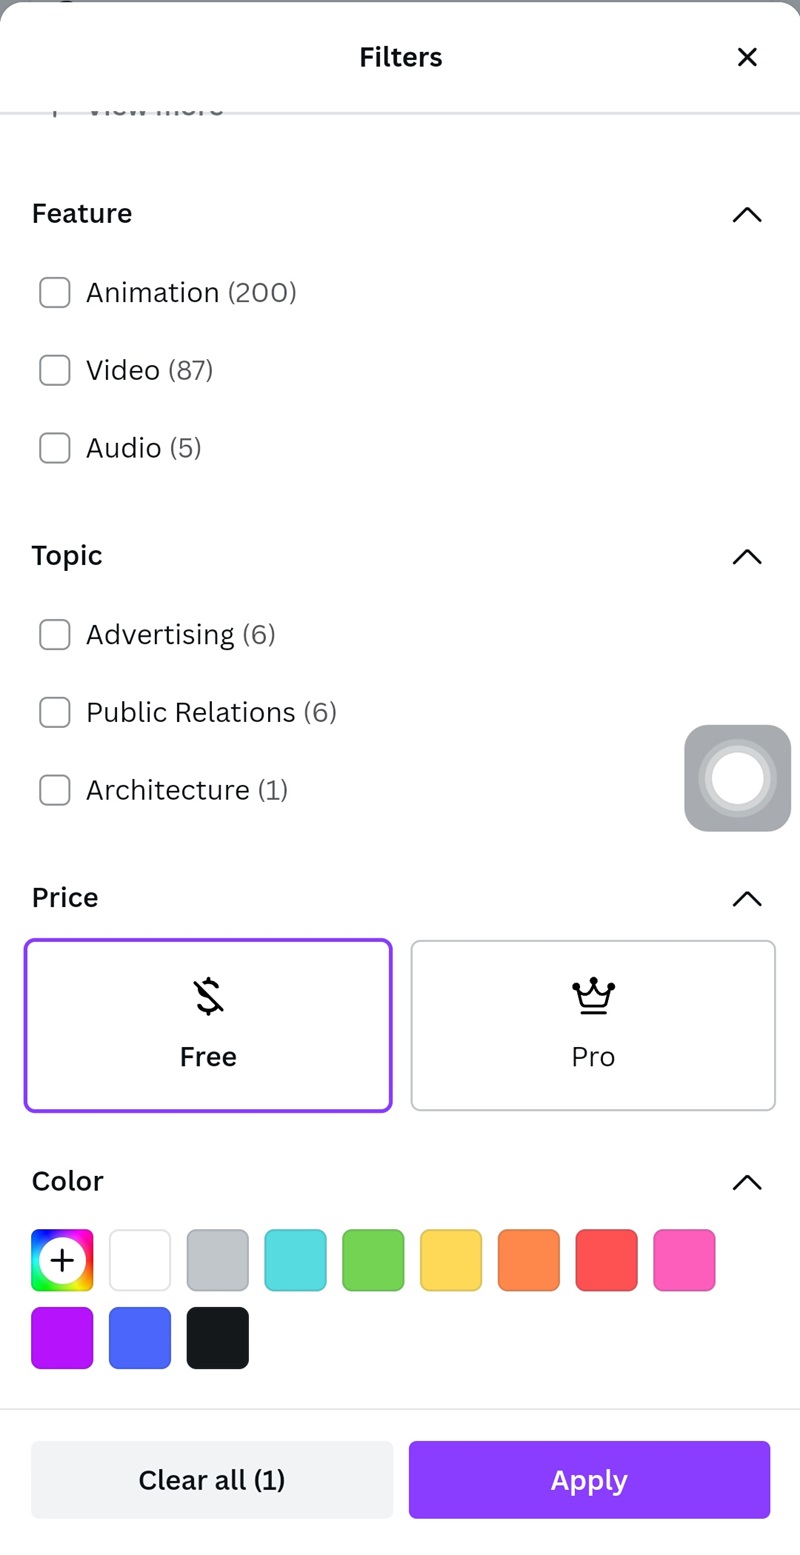Choose the purple color swatch
800x1555 pixels.
pyautogui.click(x=62, y=1338)
